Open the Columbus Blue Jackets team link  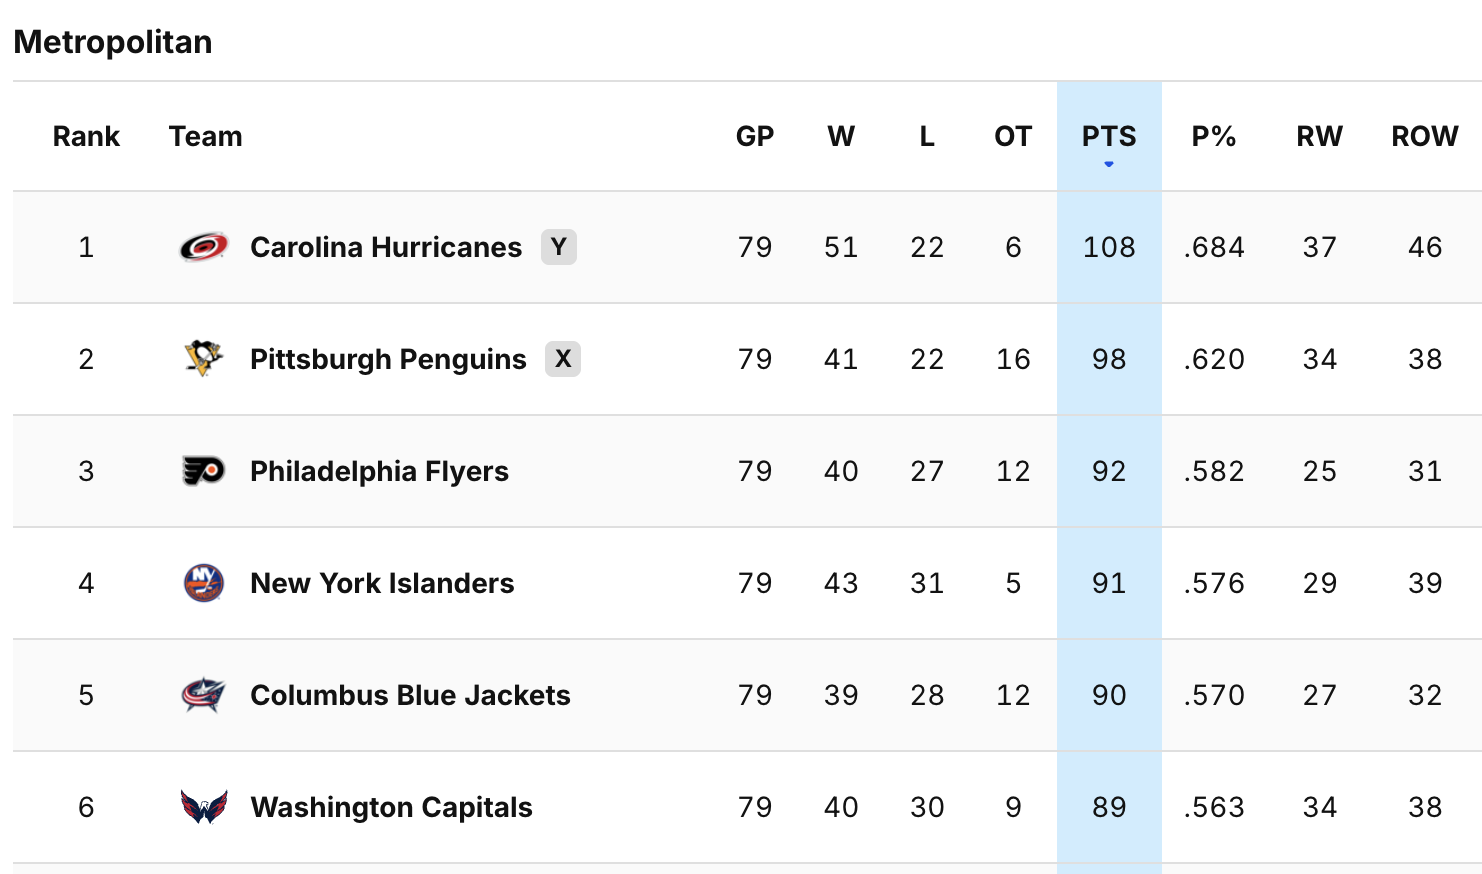pos(410,695)
